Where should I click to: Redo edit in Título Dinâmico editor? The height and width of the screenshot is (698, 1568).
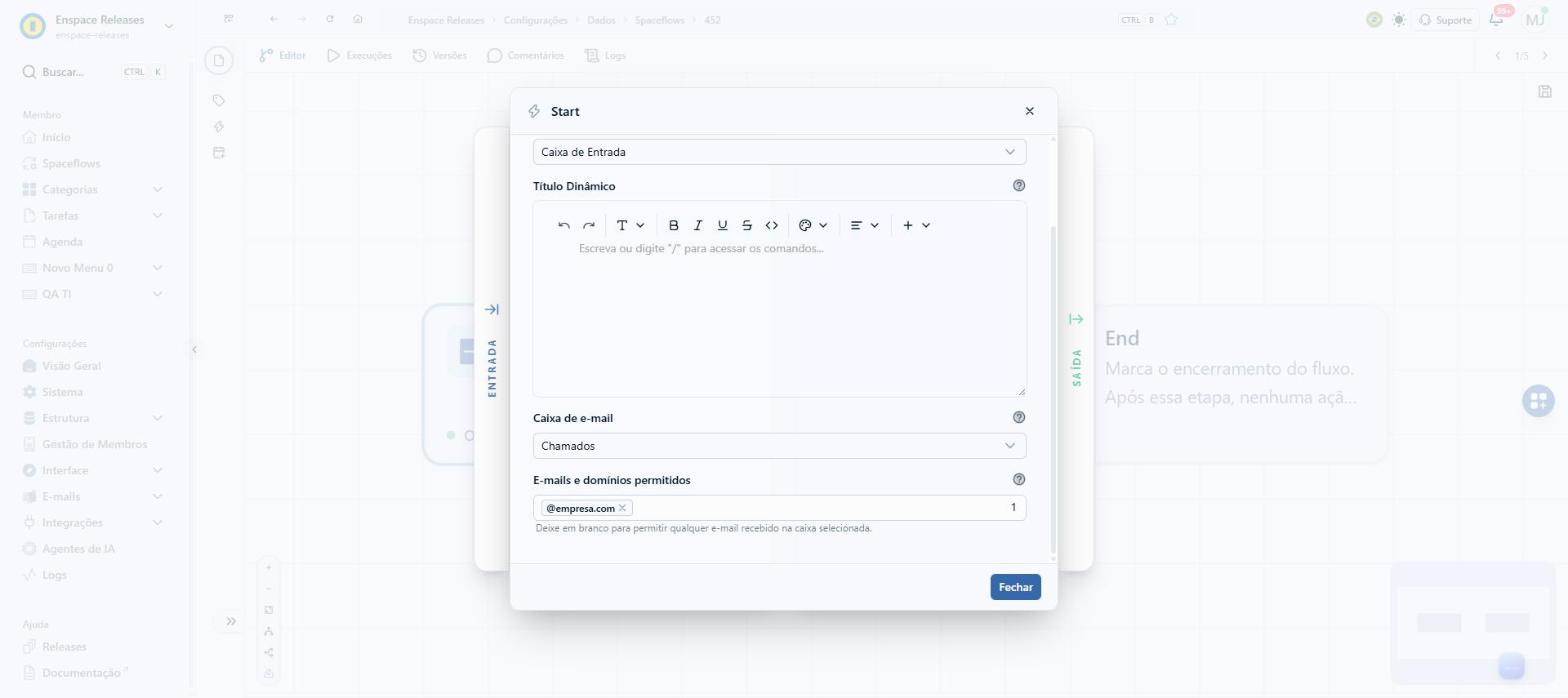tap(589, 226)
